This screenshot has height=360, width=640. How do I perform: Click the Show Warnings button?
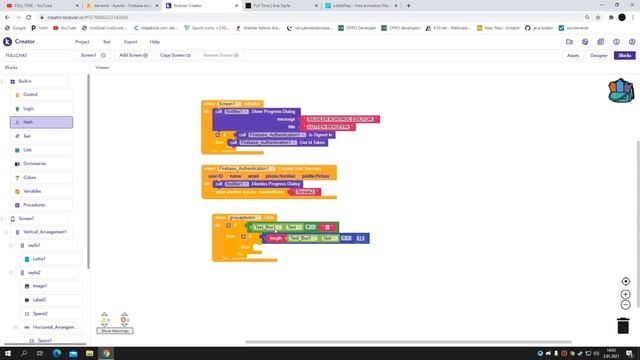click(115, 331)
